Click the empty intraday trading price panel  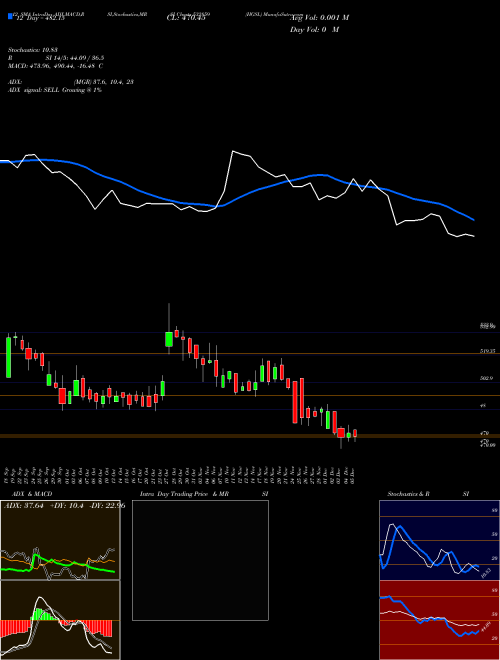tap(200, 560)
